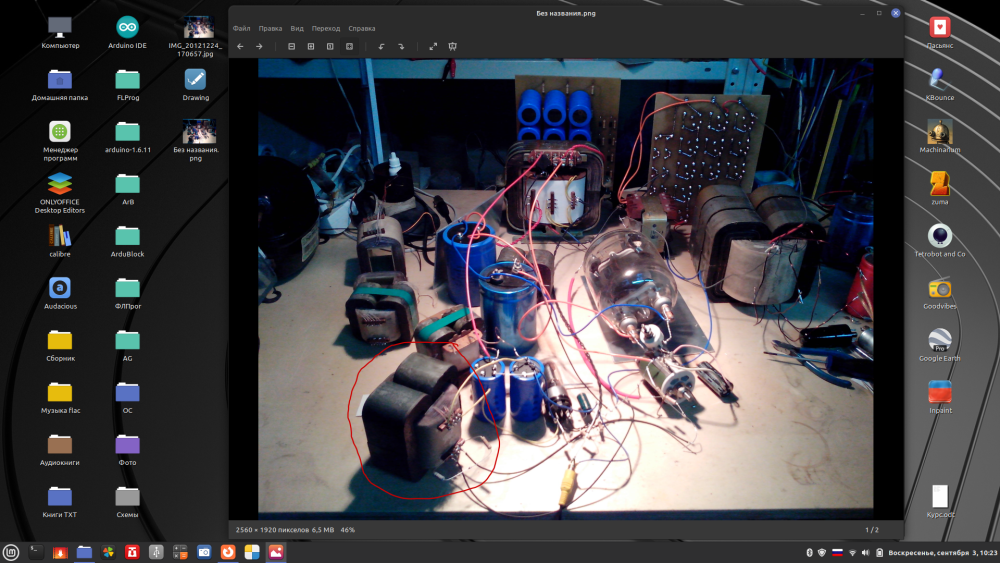This screenshot has width=1000, height=563.
Task: Expand the Справка menu
Action: (362, 28)
